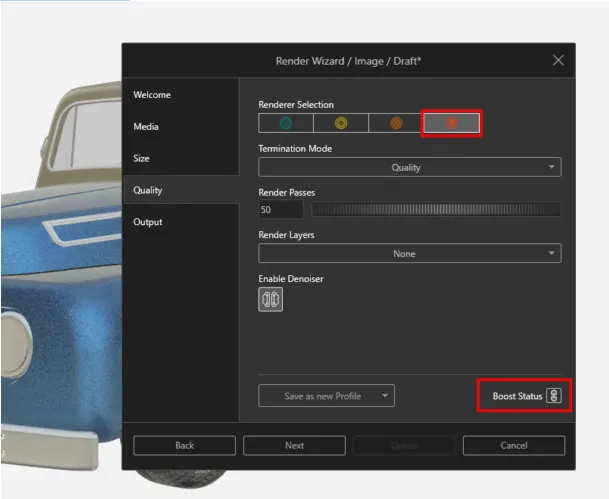Screen dimensions: 609x499
Task: Select the red renderer option
Action: point(451,123)
